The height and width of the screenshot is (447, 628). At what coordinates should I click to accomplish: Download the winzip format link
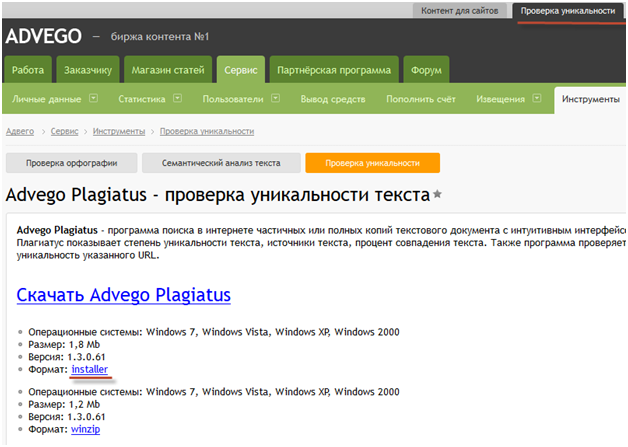point(85,429)
